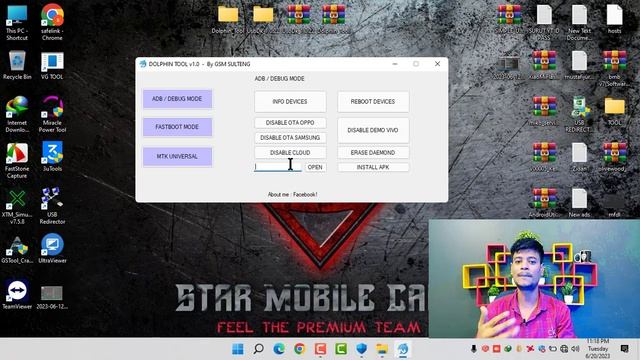Click the INSTALL APK button
This screenshot has height=360, width=640.
[373, 167]
